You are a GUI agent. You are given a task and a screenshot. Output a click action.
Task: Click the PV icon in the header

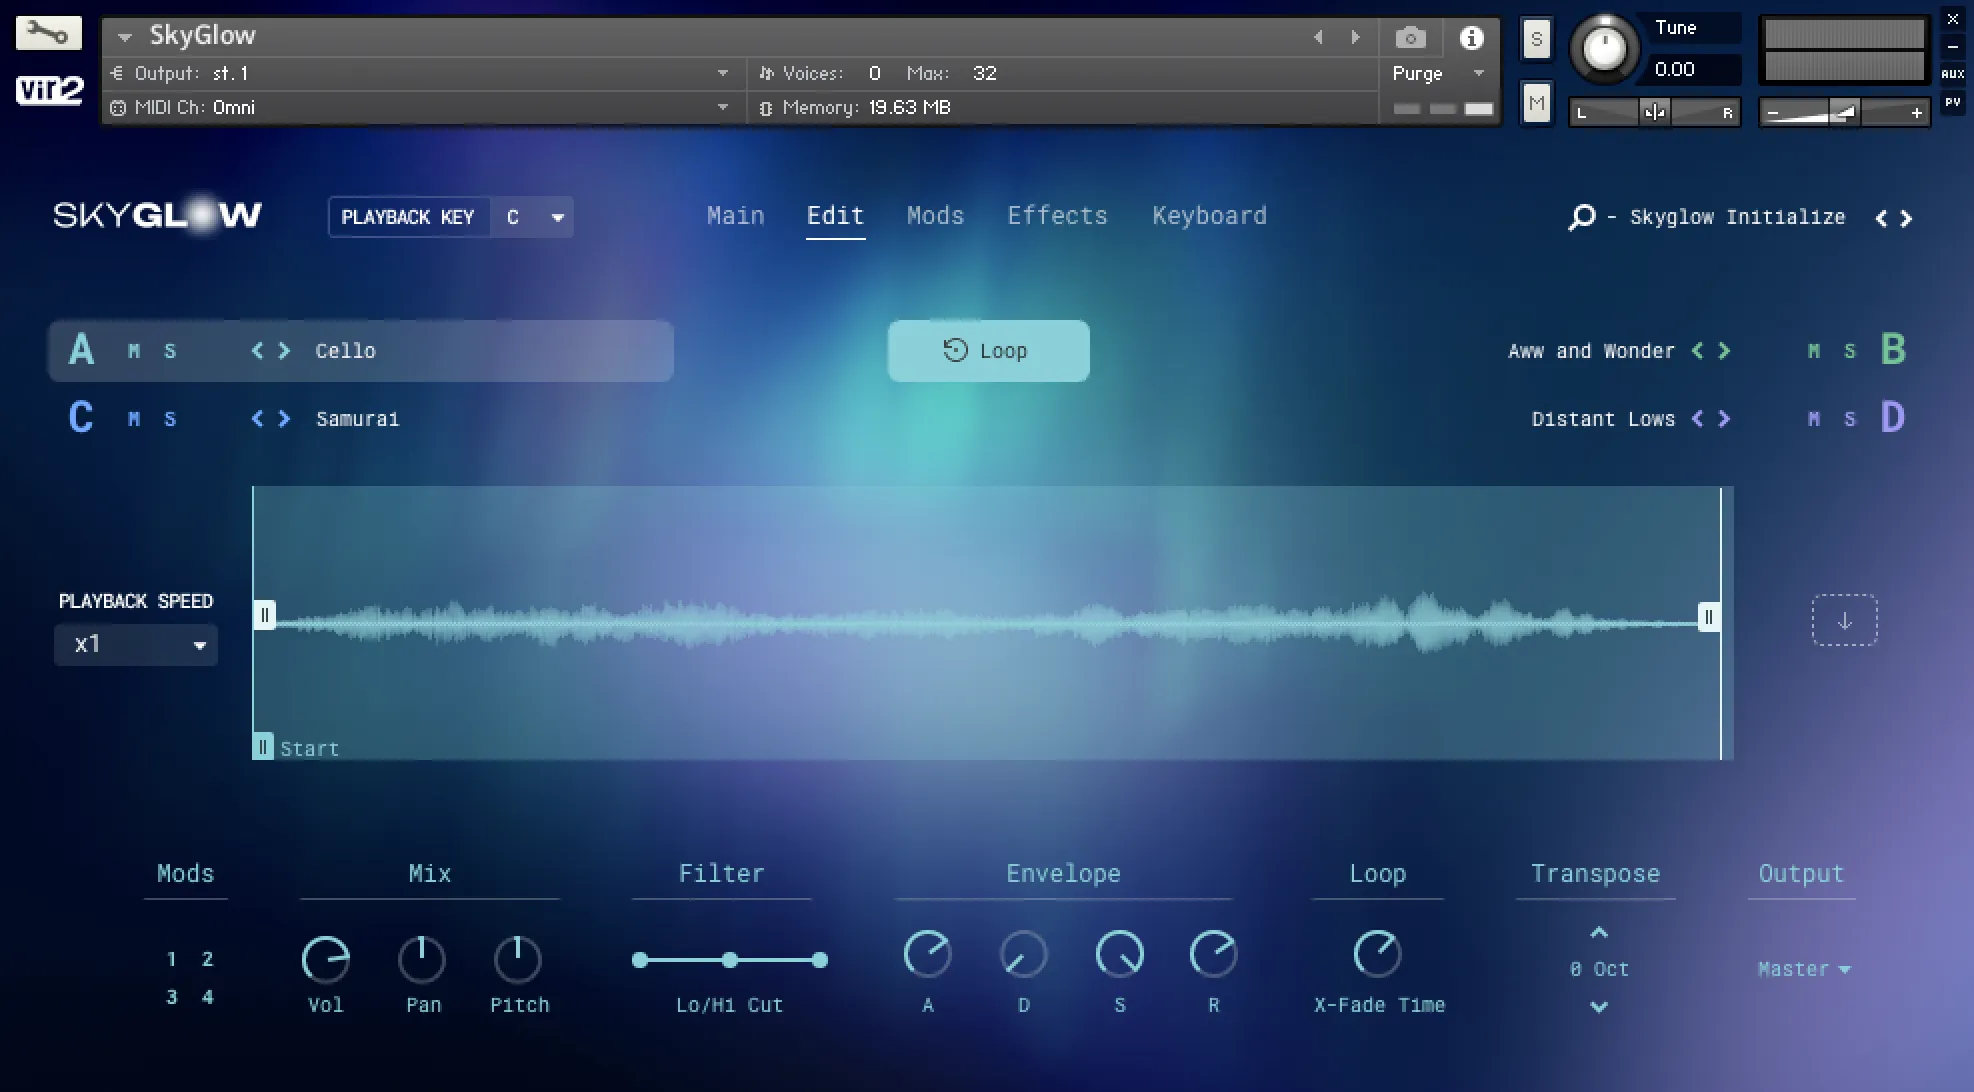coord(1951,101)
